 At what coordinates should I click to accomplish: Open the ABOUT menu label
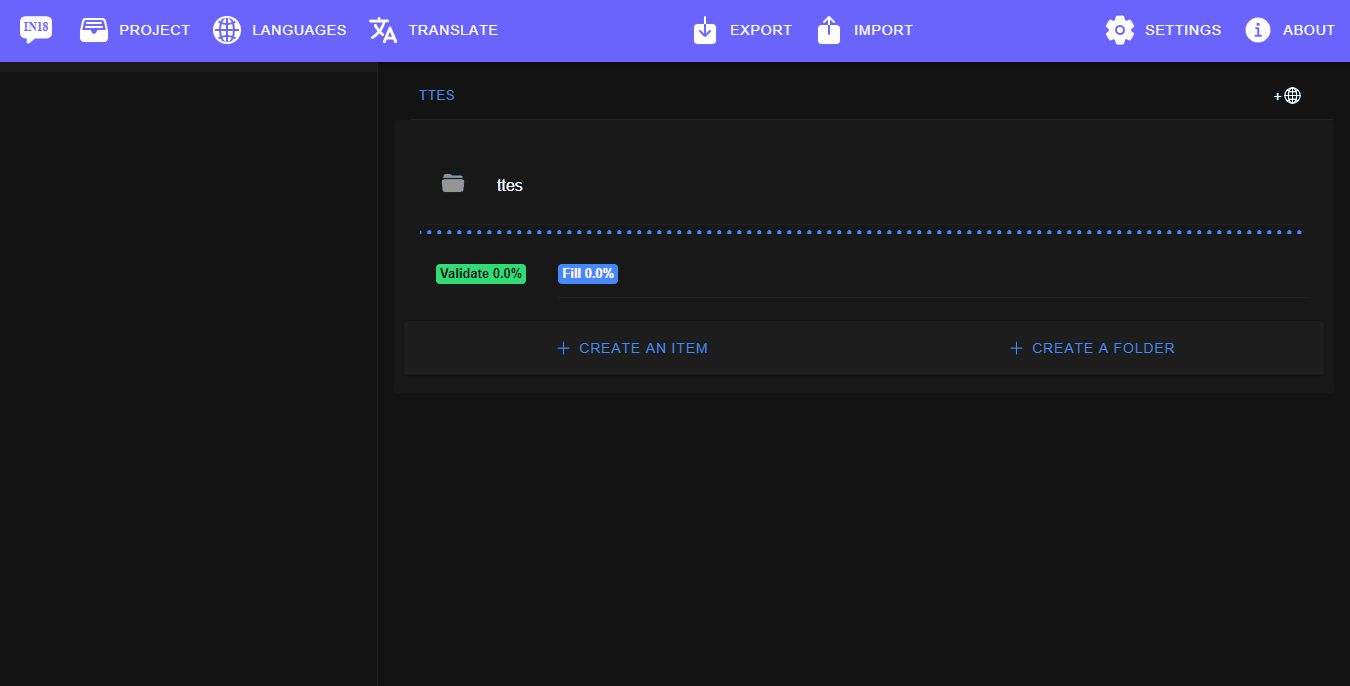point(1309,30)
